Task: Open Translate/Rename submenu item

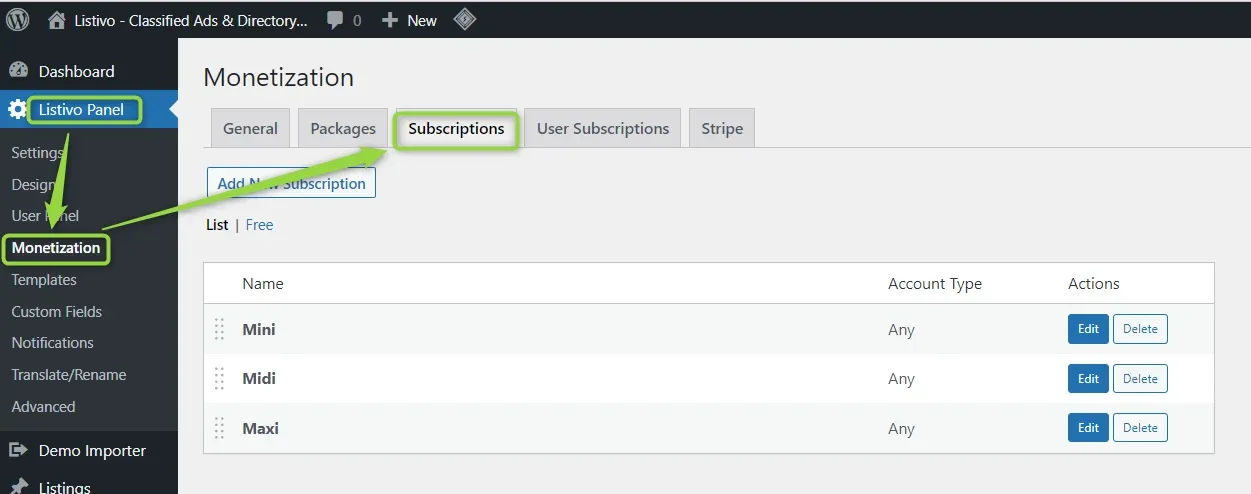Action: click(x=69, y=375)
